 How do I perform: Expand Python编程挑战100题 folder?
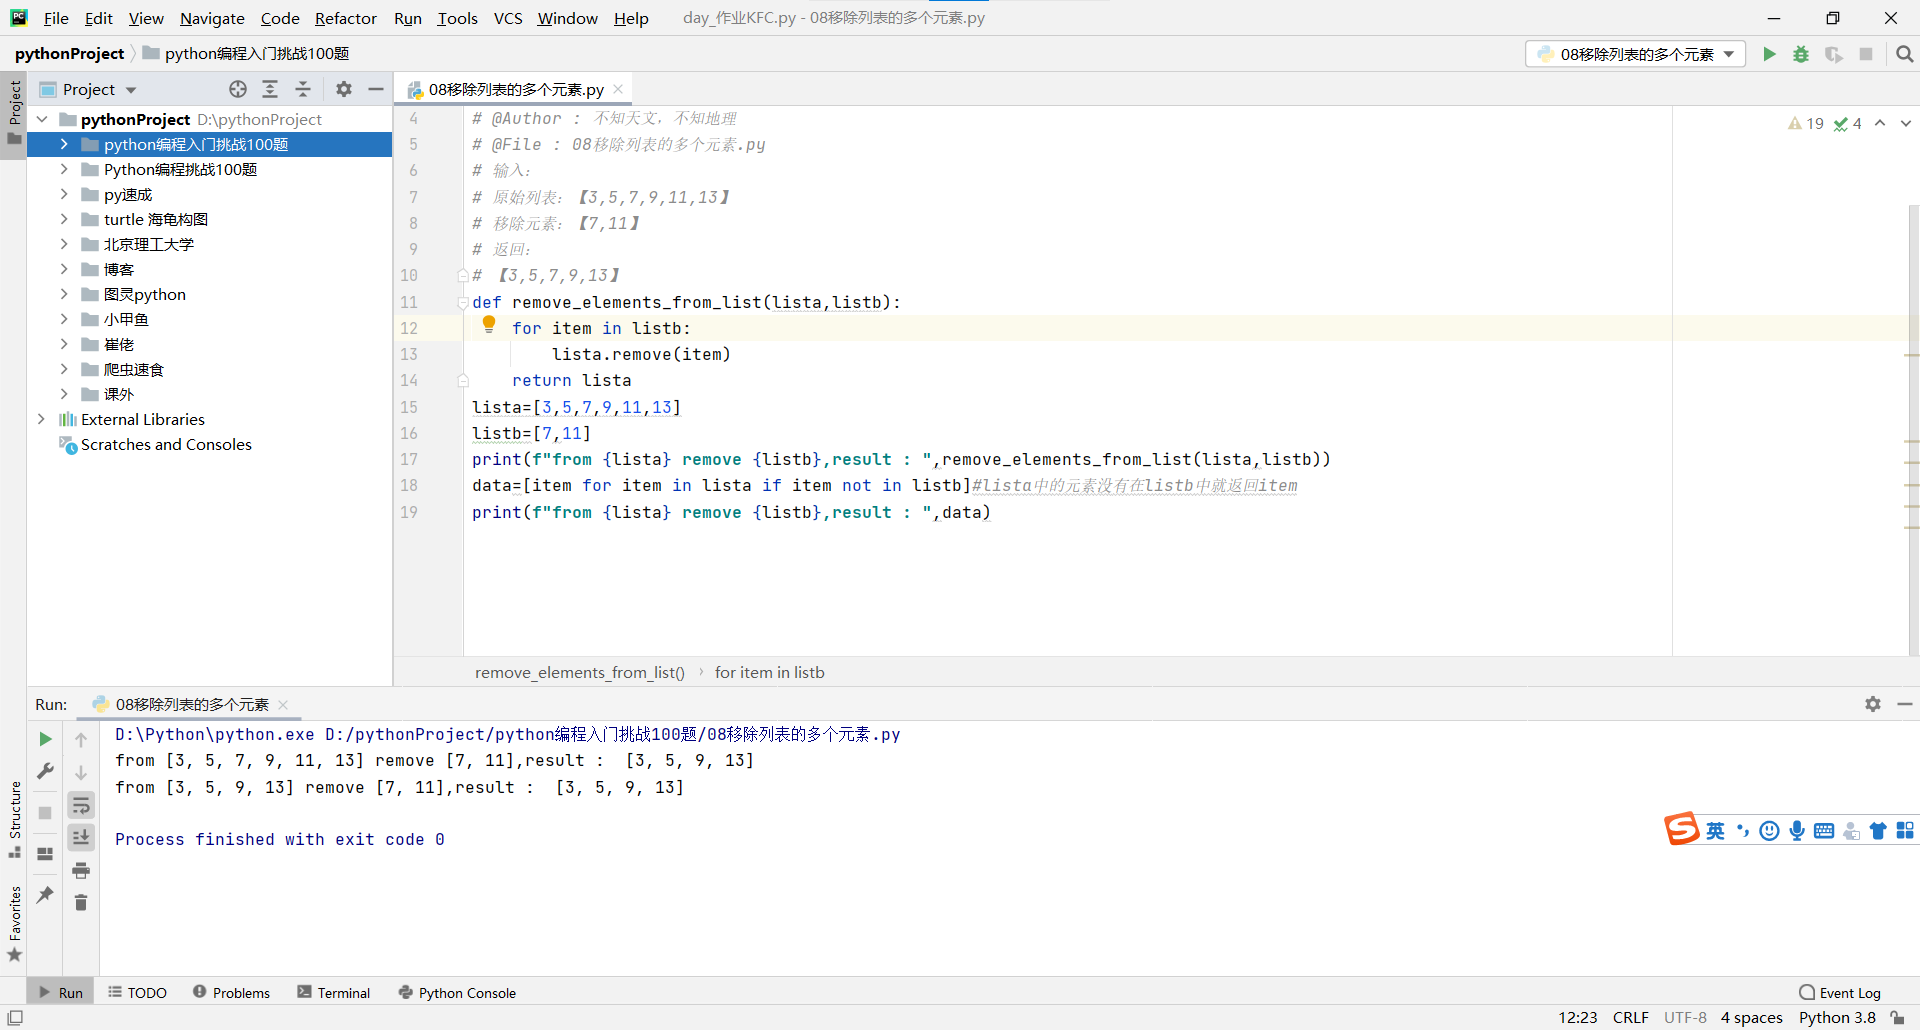tap(64, 169)
